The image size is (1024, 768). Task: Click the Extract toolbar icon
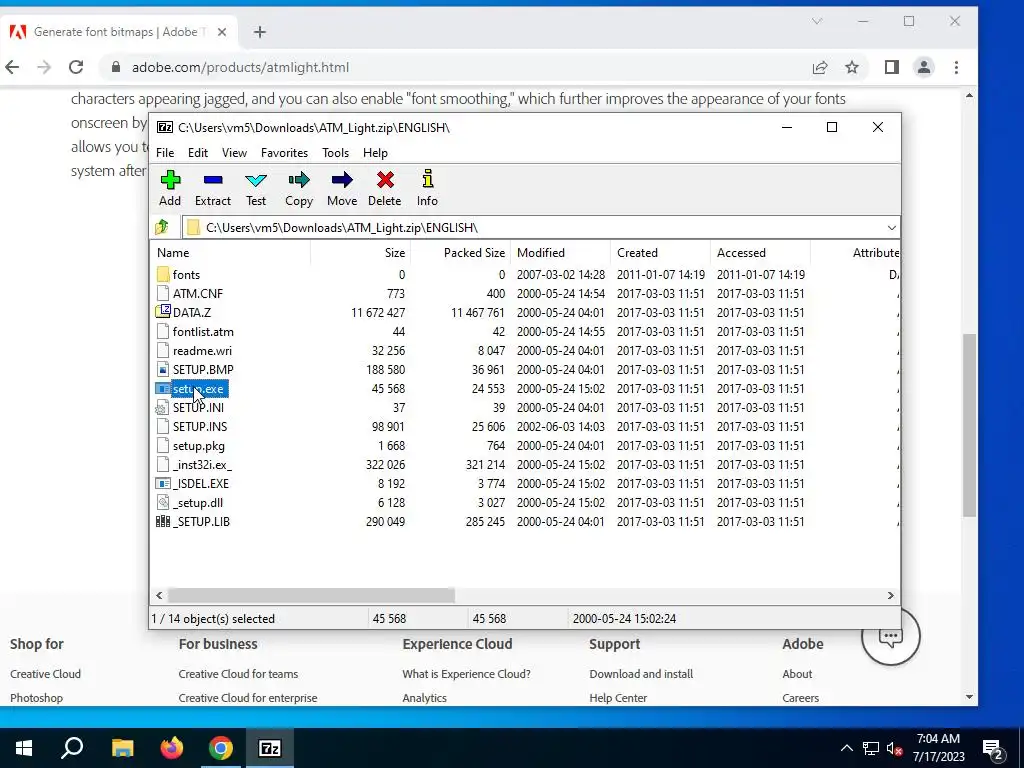pos(213,180)
